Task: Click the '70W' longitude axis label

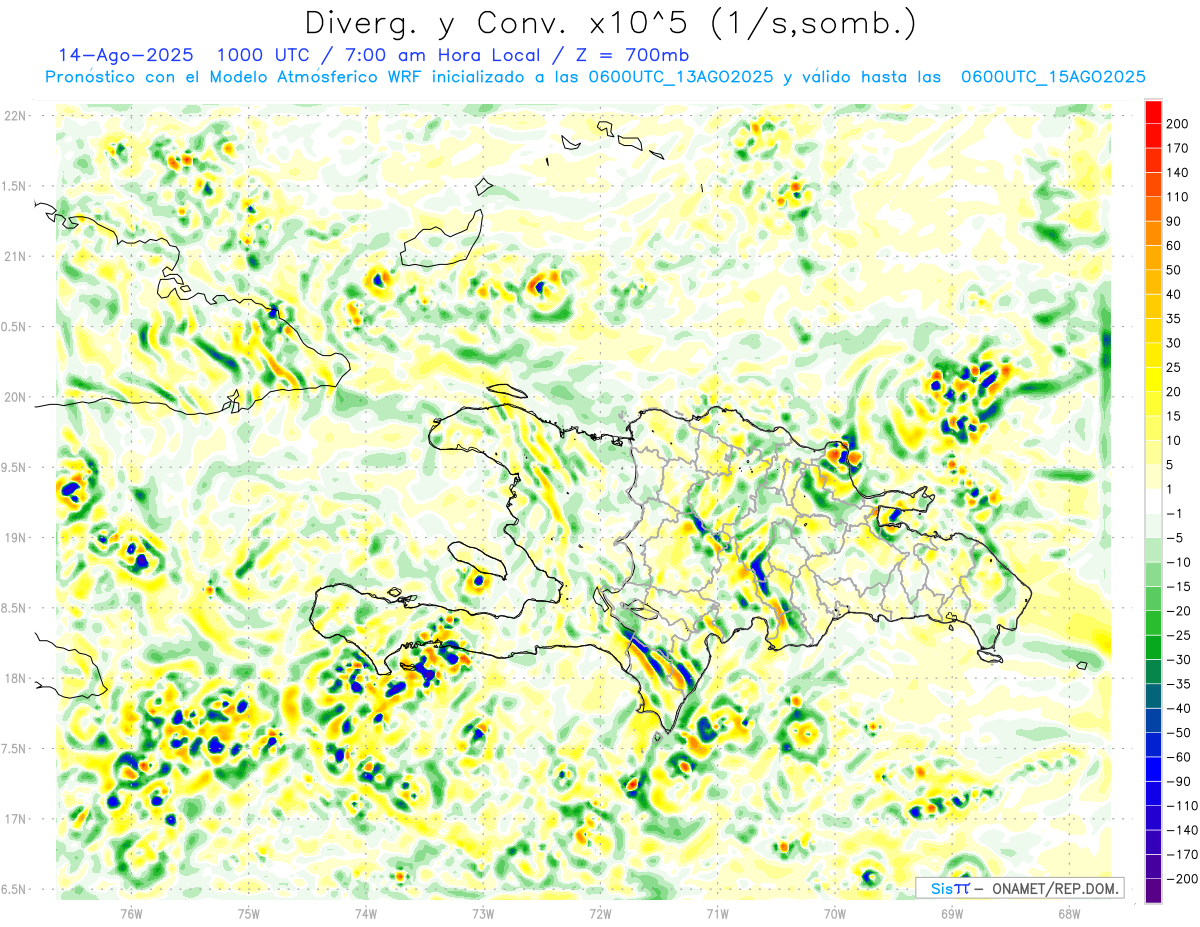Action: coord(835,913)
